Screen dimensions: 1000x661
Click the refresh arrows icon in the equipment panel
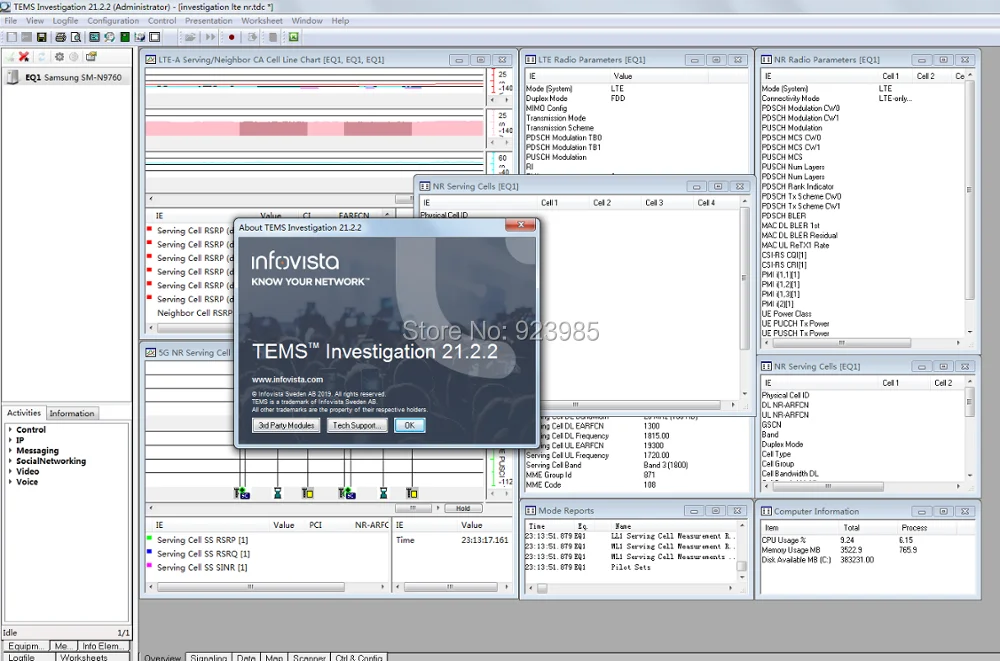[x=41, y=56]
